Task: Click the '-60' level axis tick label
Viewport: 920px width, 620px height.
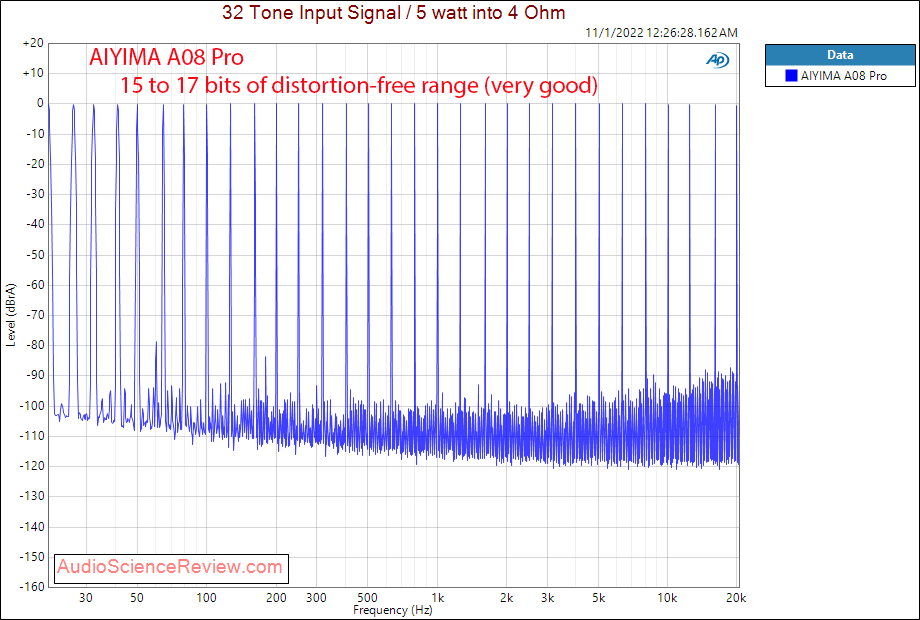Action: (35, 285)
